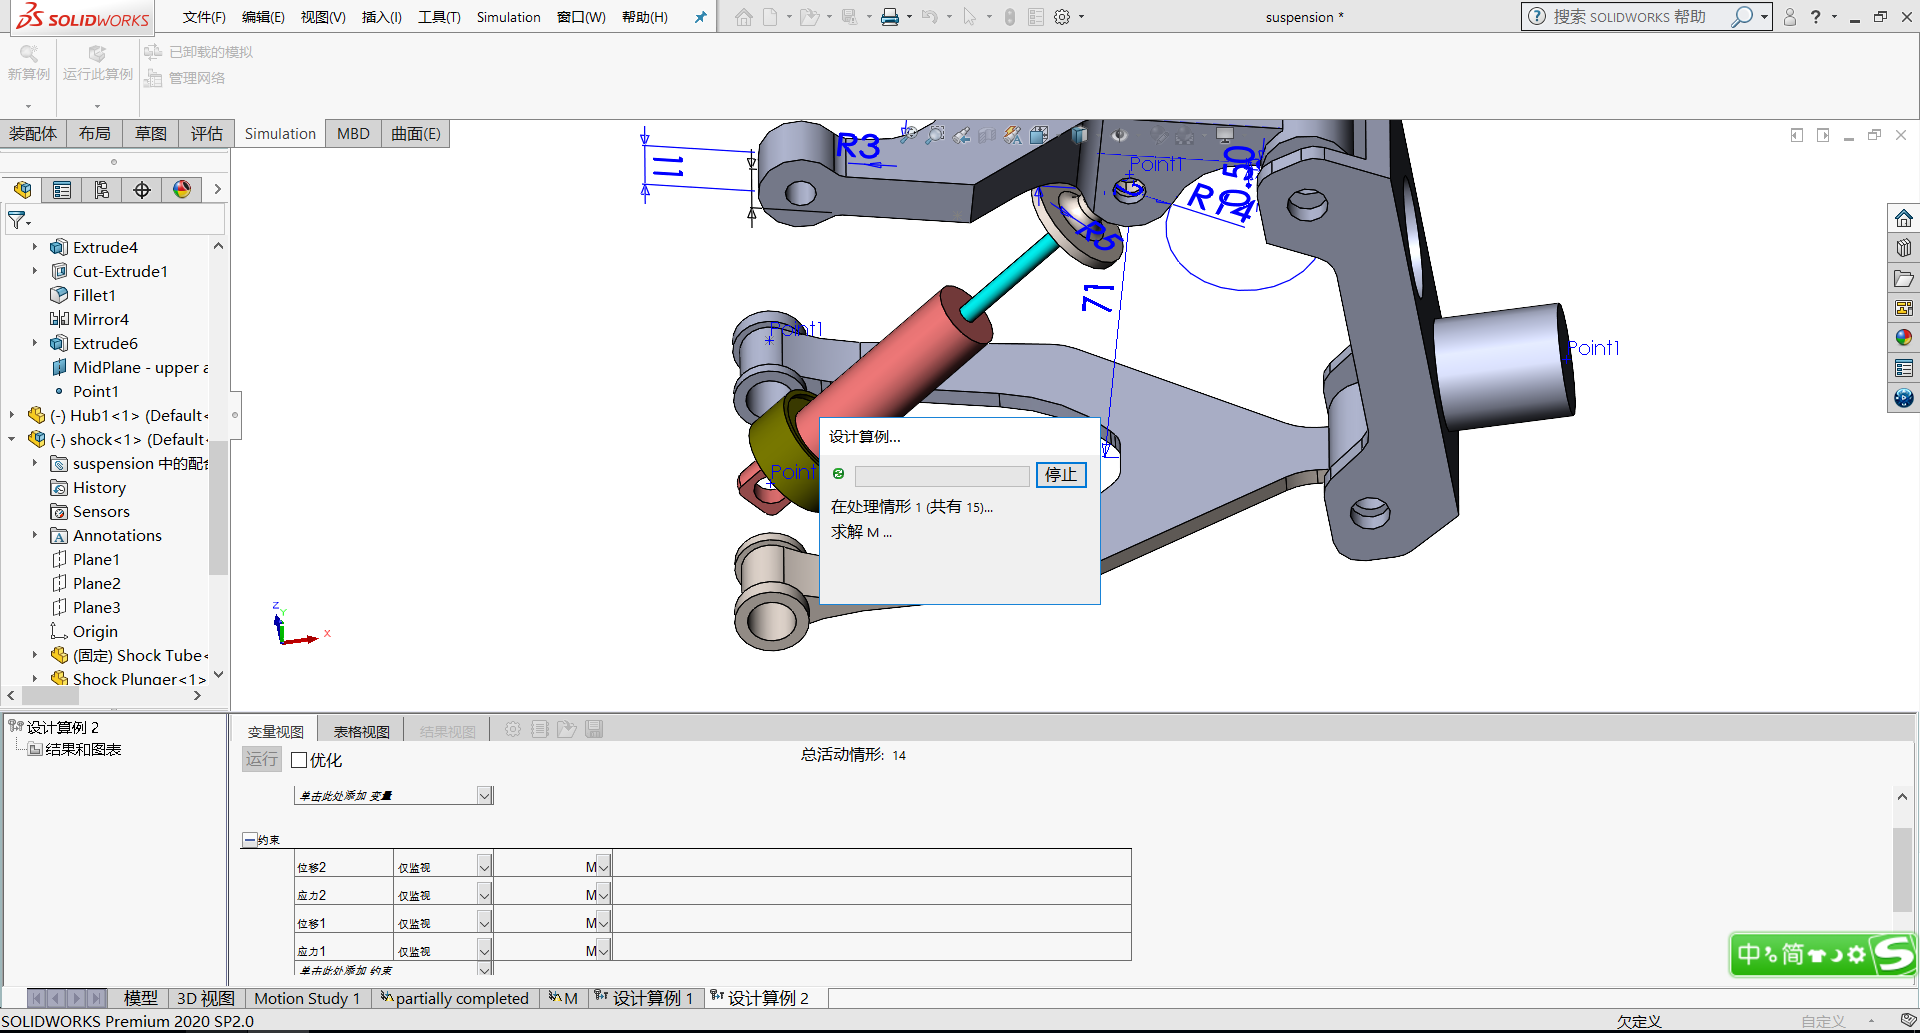Screen dimensions: 1920x1033
Task: Switch to the Motion Study 1 tab
Action: pos(307,998)
